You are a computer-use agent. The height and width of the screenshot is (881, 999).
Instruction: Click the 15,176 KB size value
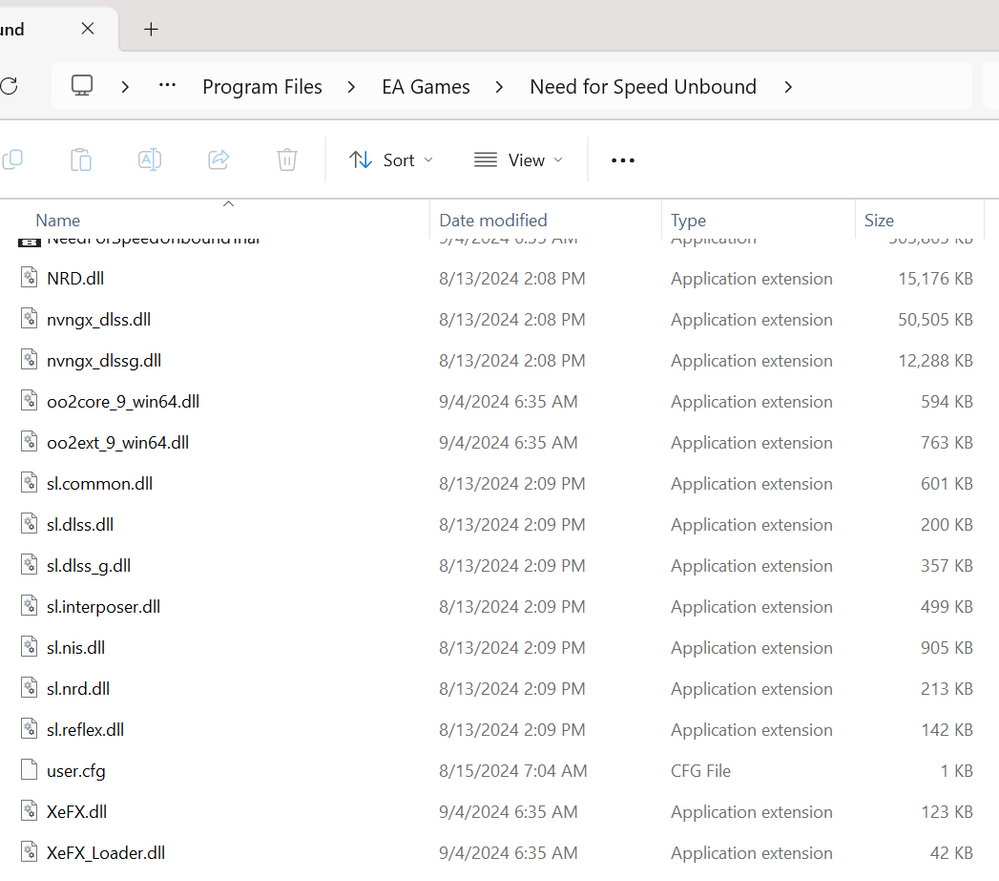coord(935,278)
